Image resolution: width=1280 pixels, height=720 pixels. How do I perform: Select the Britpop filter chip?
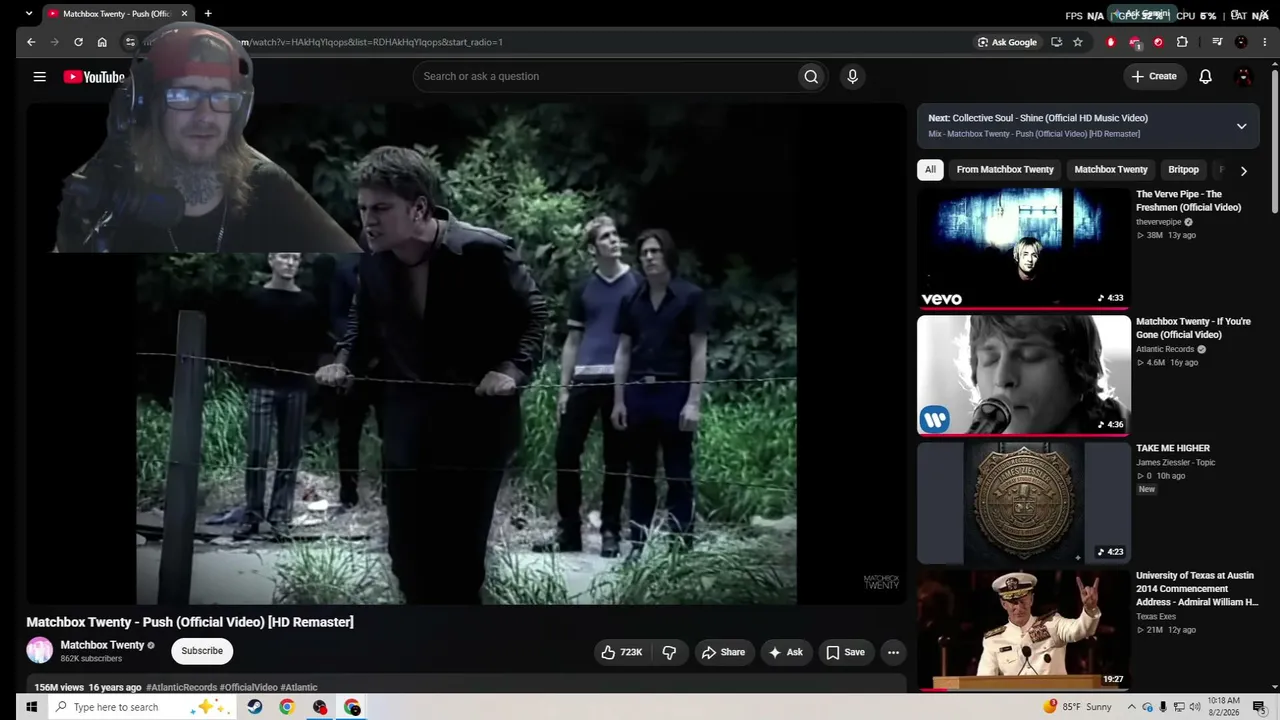click(1183, 170)
